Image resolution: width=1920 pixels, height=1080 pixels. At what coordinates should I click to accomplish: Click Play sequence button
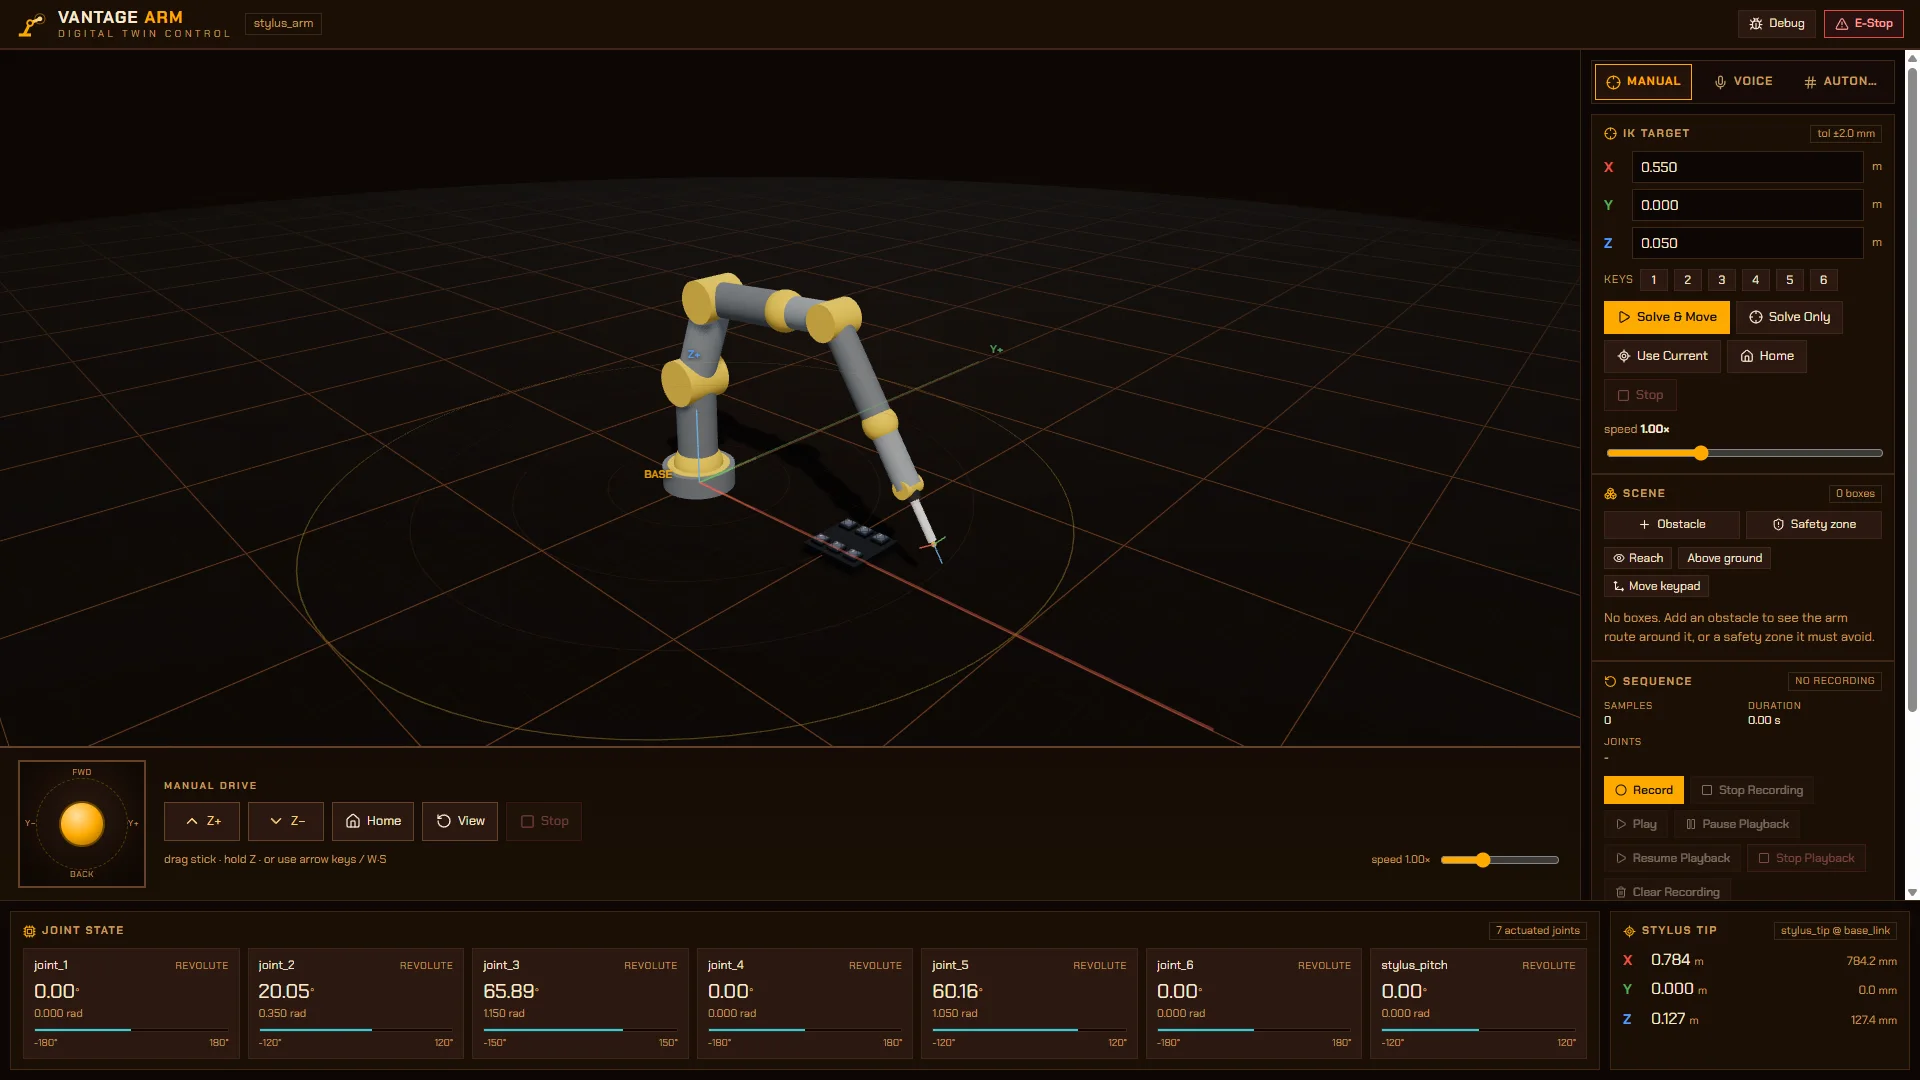[x=1636, y=824]
